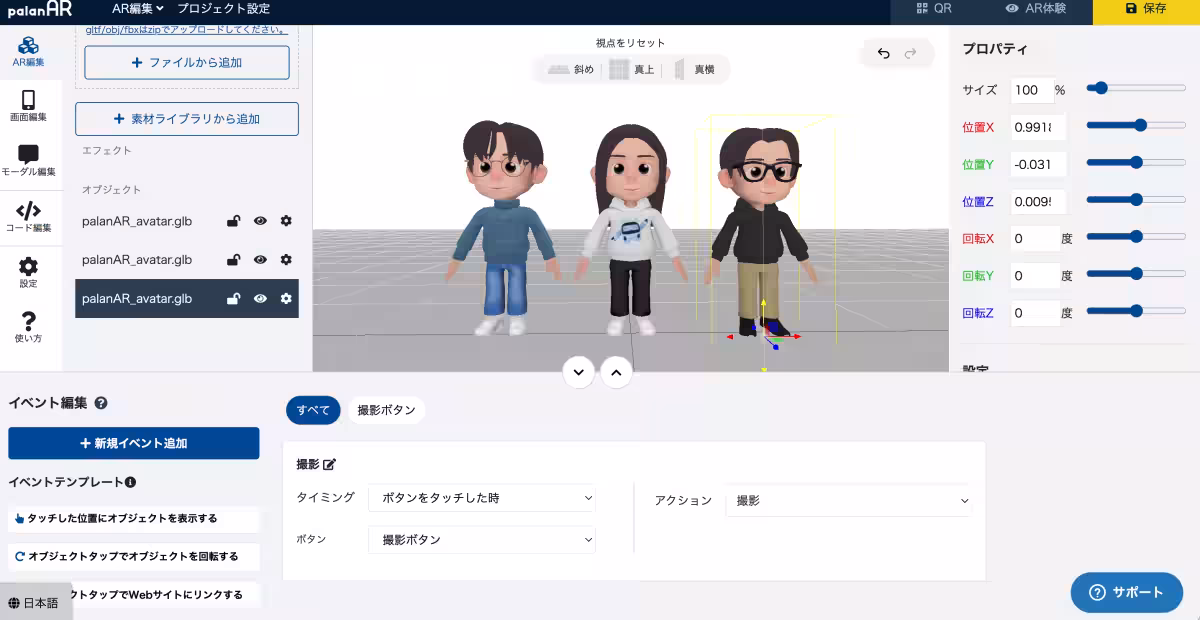Click the 使い方 help icon

(x=29, y=327)
